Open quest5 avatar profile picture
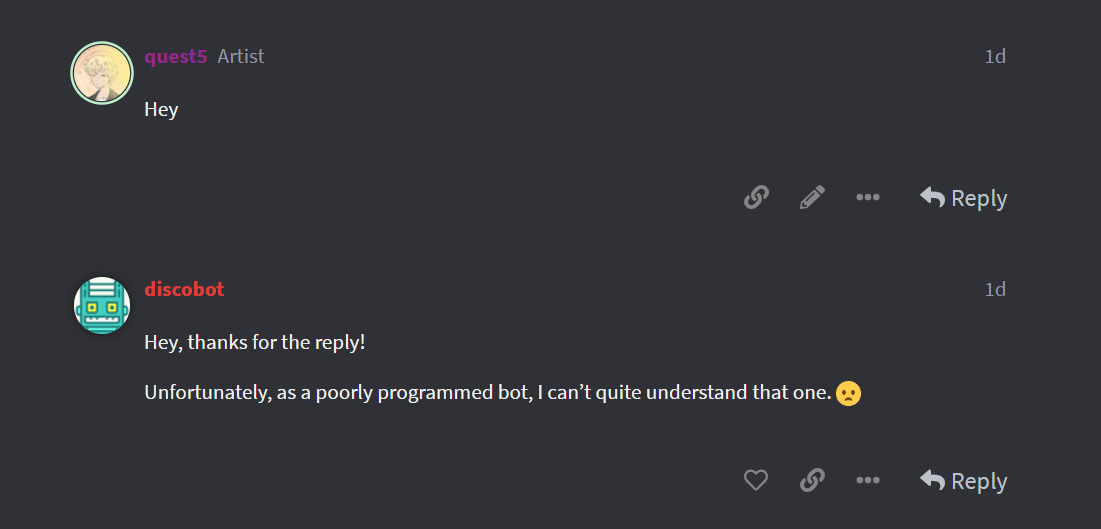Screen dimensions: 1101x529 coord(102,73)
